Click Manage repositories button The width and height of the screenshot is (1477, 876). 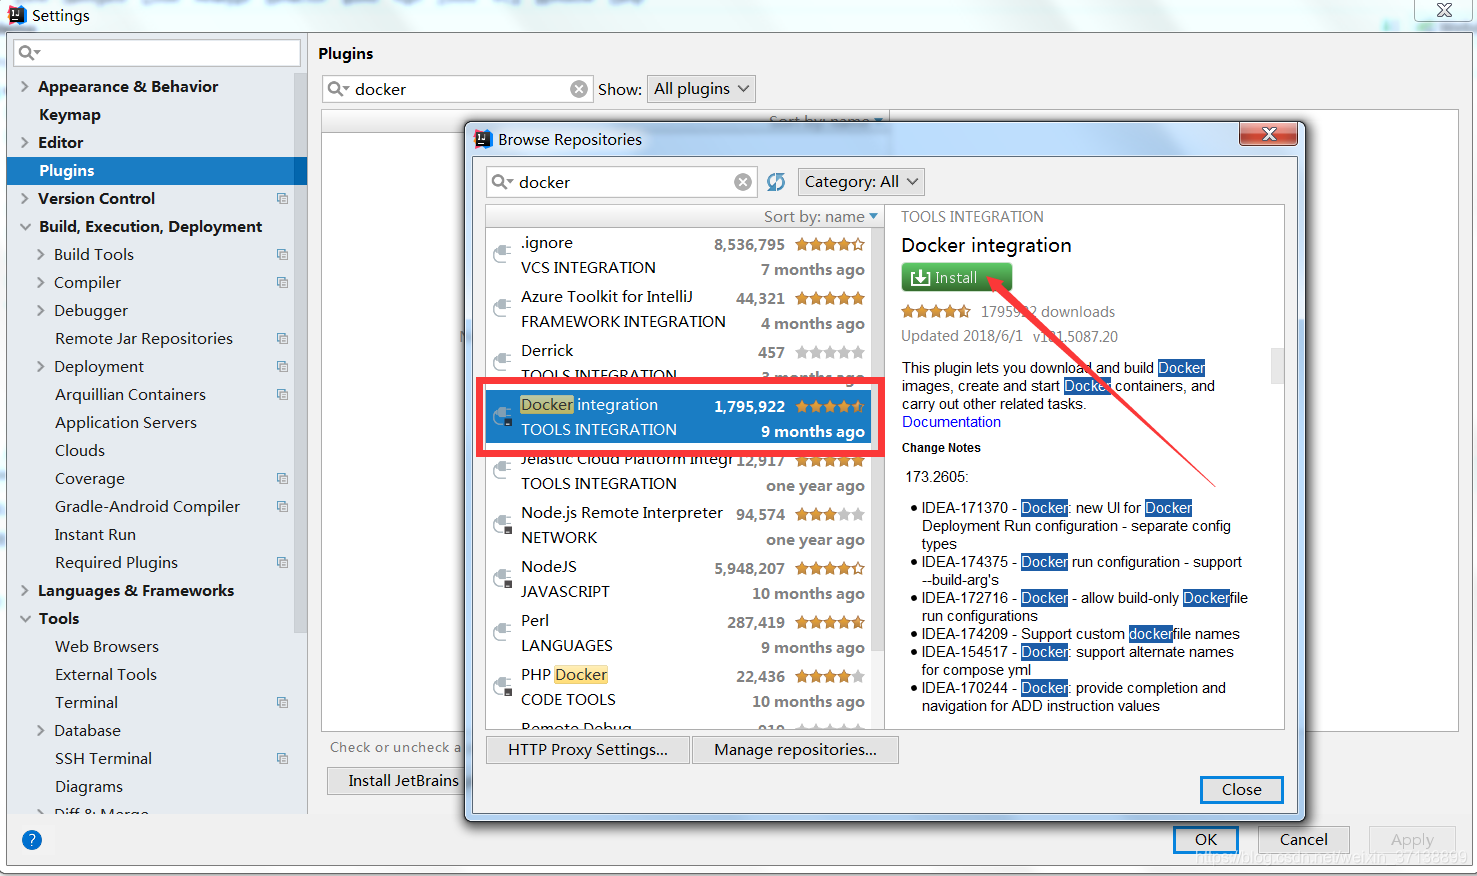click(795, 750)
